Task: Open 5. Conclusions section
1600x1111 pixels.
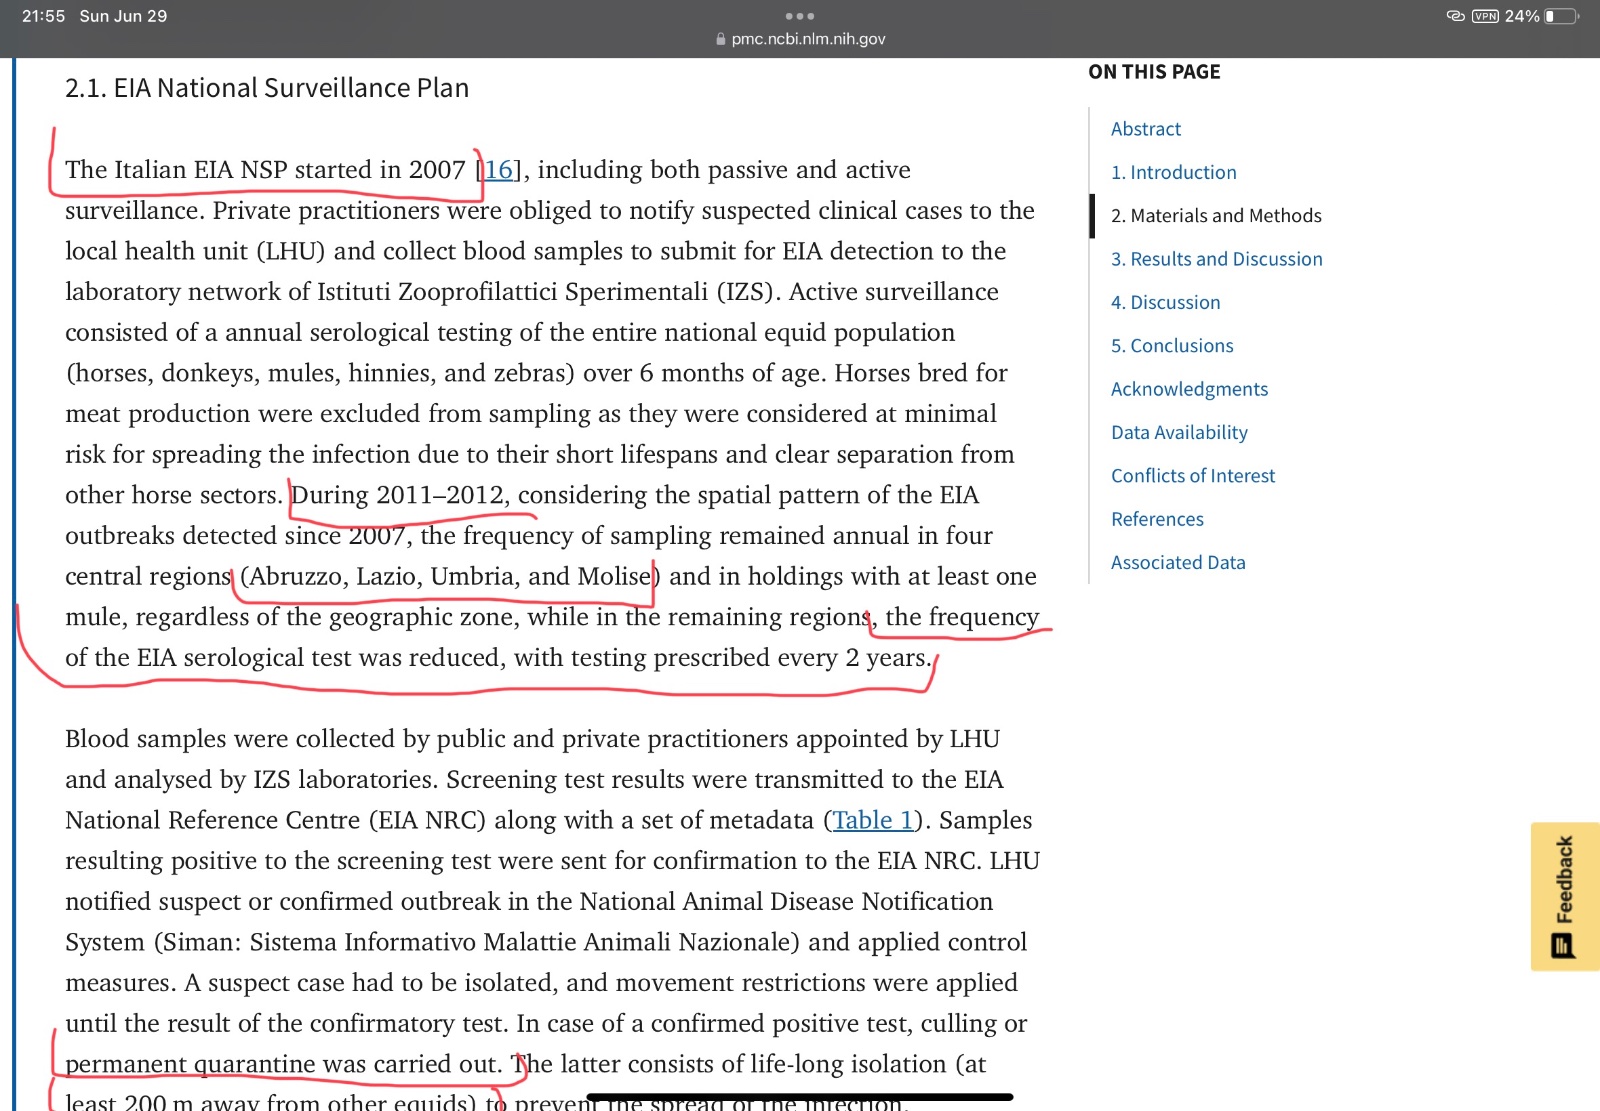Action: point(1172,345)
